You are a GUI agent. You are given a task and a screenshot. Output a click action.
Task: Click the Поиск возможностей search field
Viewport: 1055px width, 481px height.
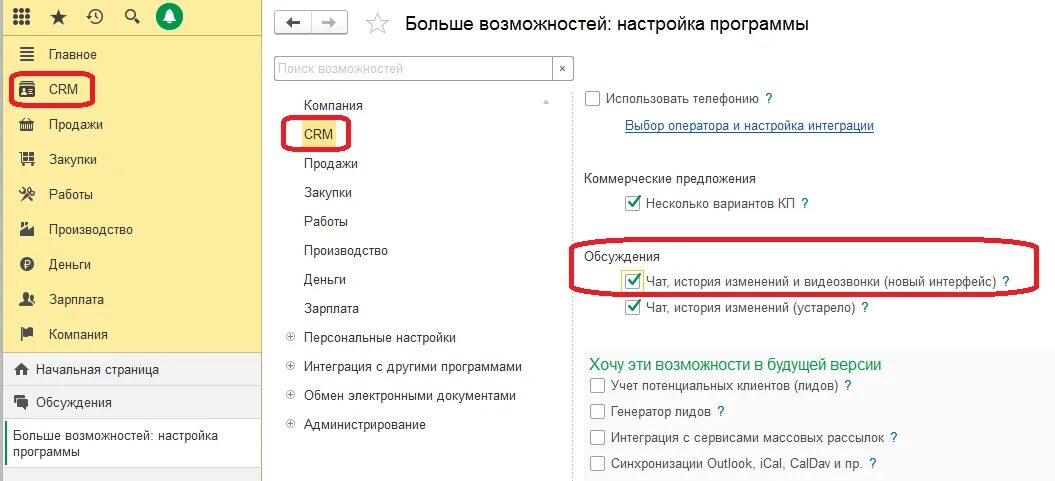(413, 69)
